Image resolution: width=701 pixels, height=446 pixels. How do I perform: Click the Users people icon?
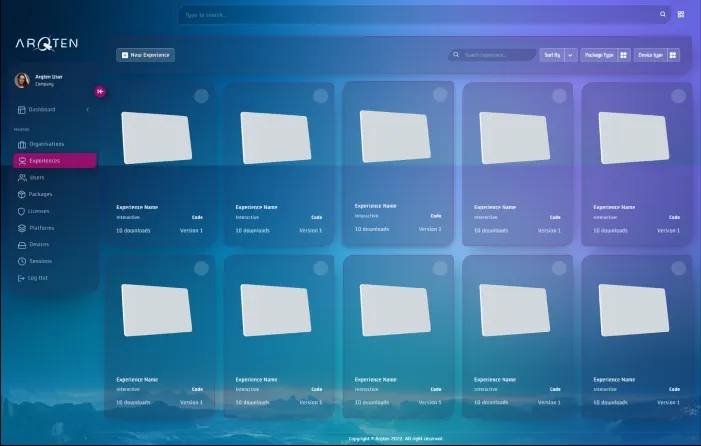(x=22, y=178)
